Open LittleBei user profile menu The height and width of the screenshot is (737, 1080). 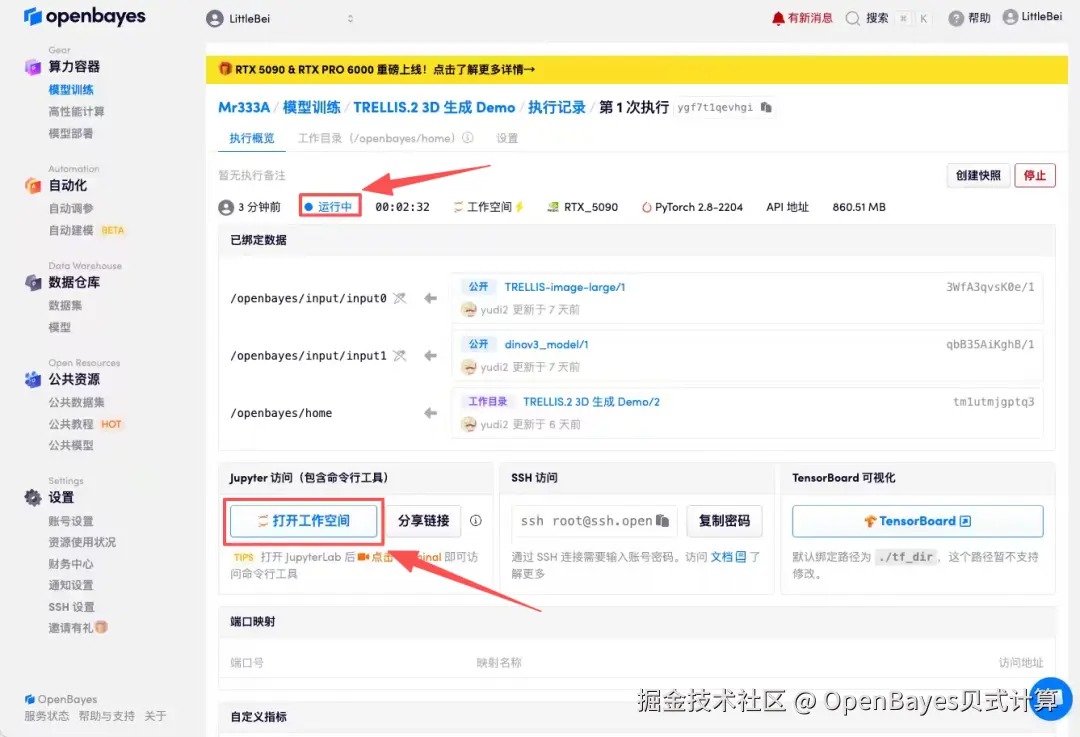(x=1032, y=17)
